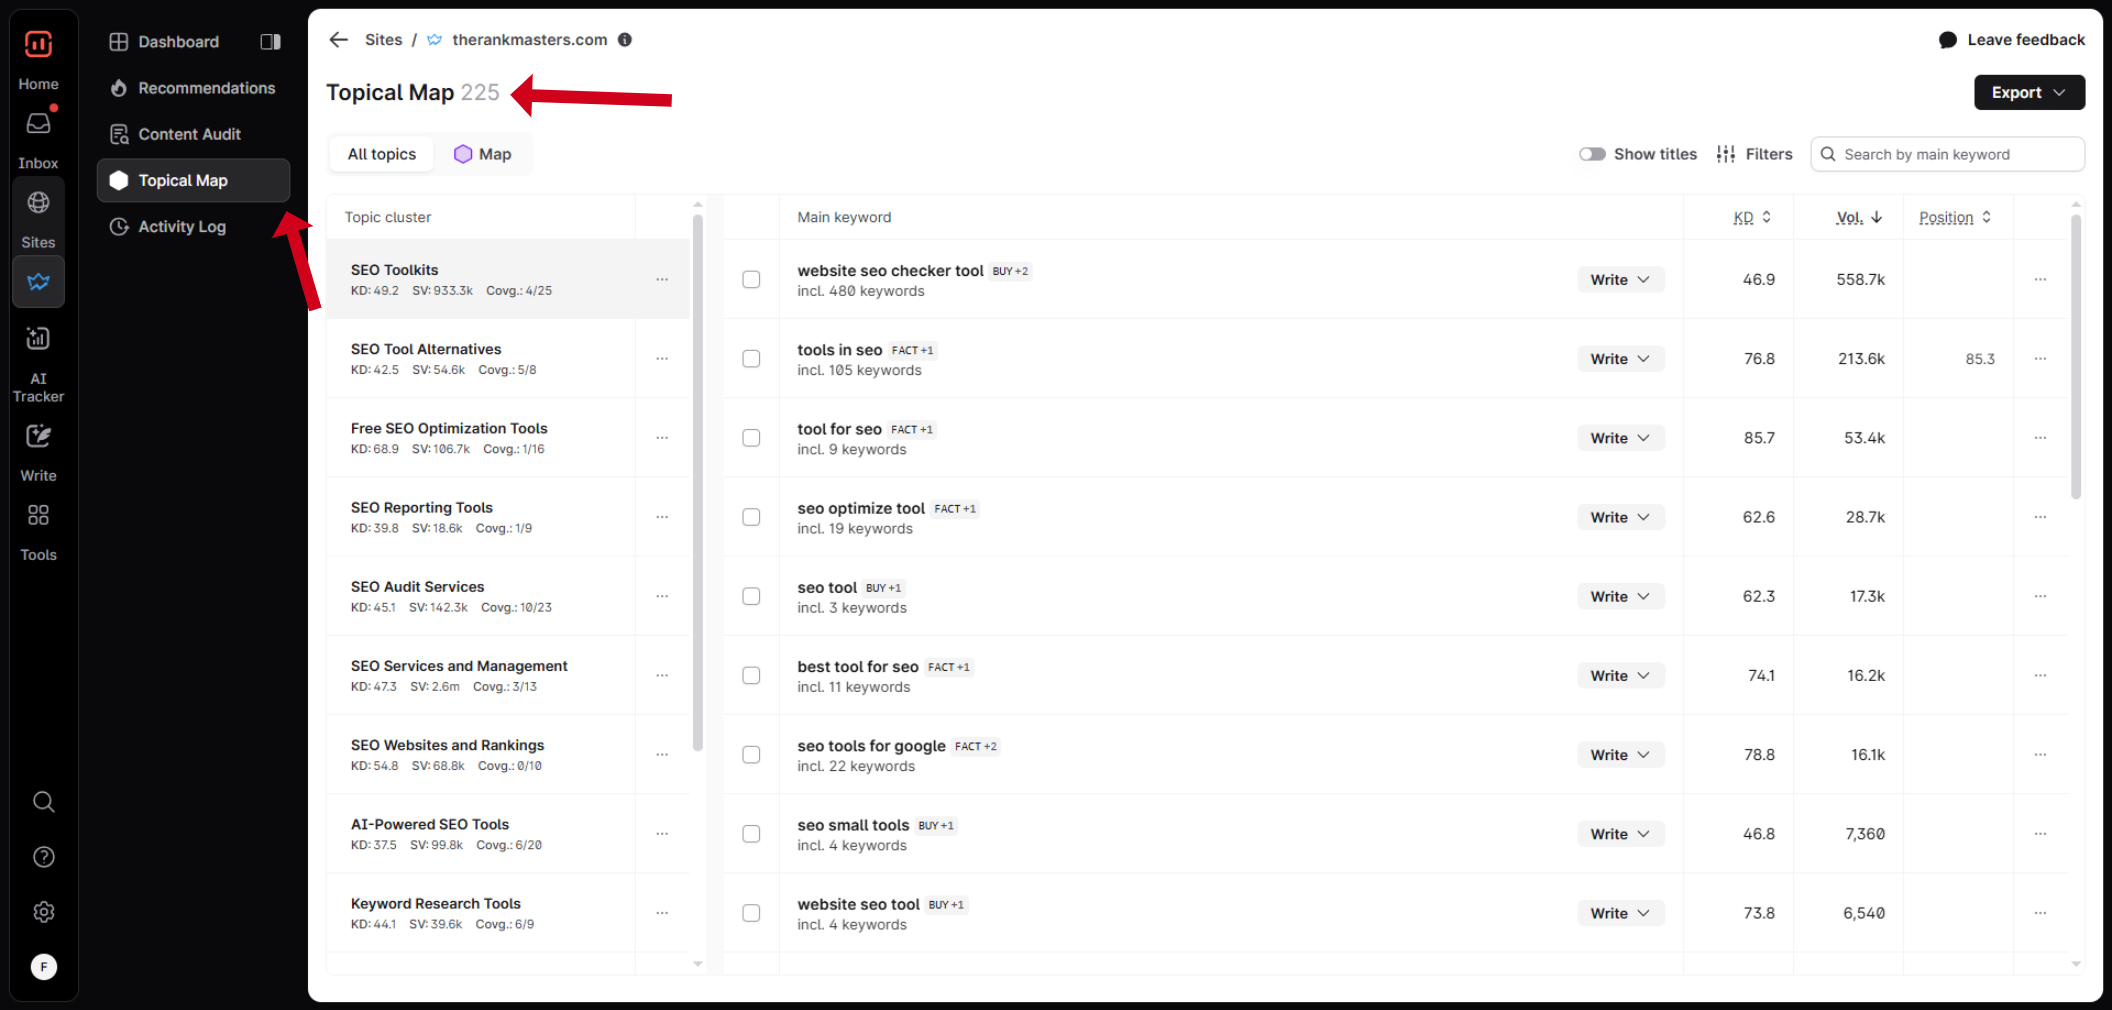The image size is (2112, 1010).
Task: Click the info icon beside therankmasters.com
Action: click(625, 40)
